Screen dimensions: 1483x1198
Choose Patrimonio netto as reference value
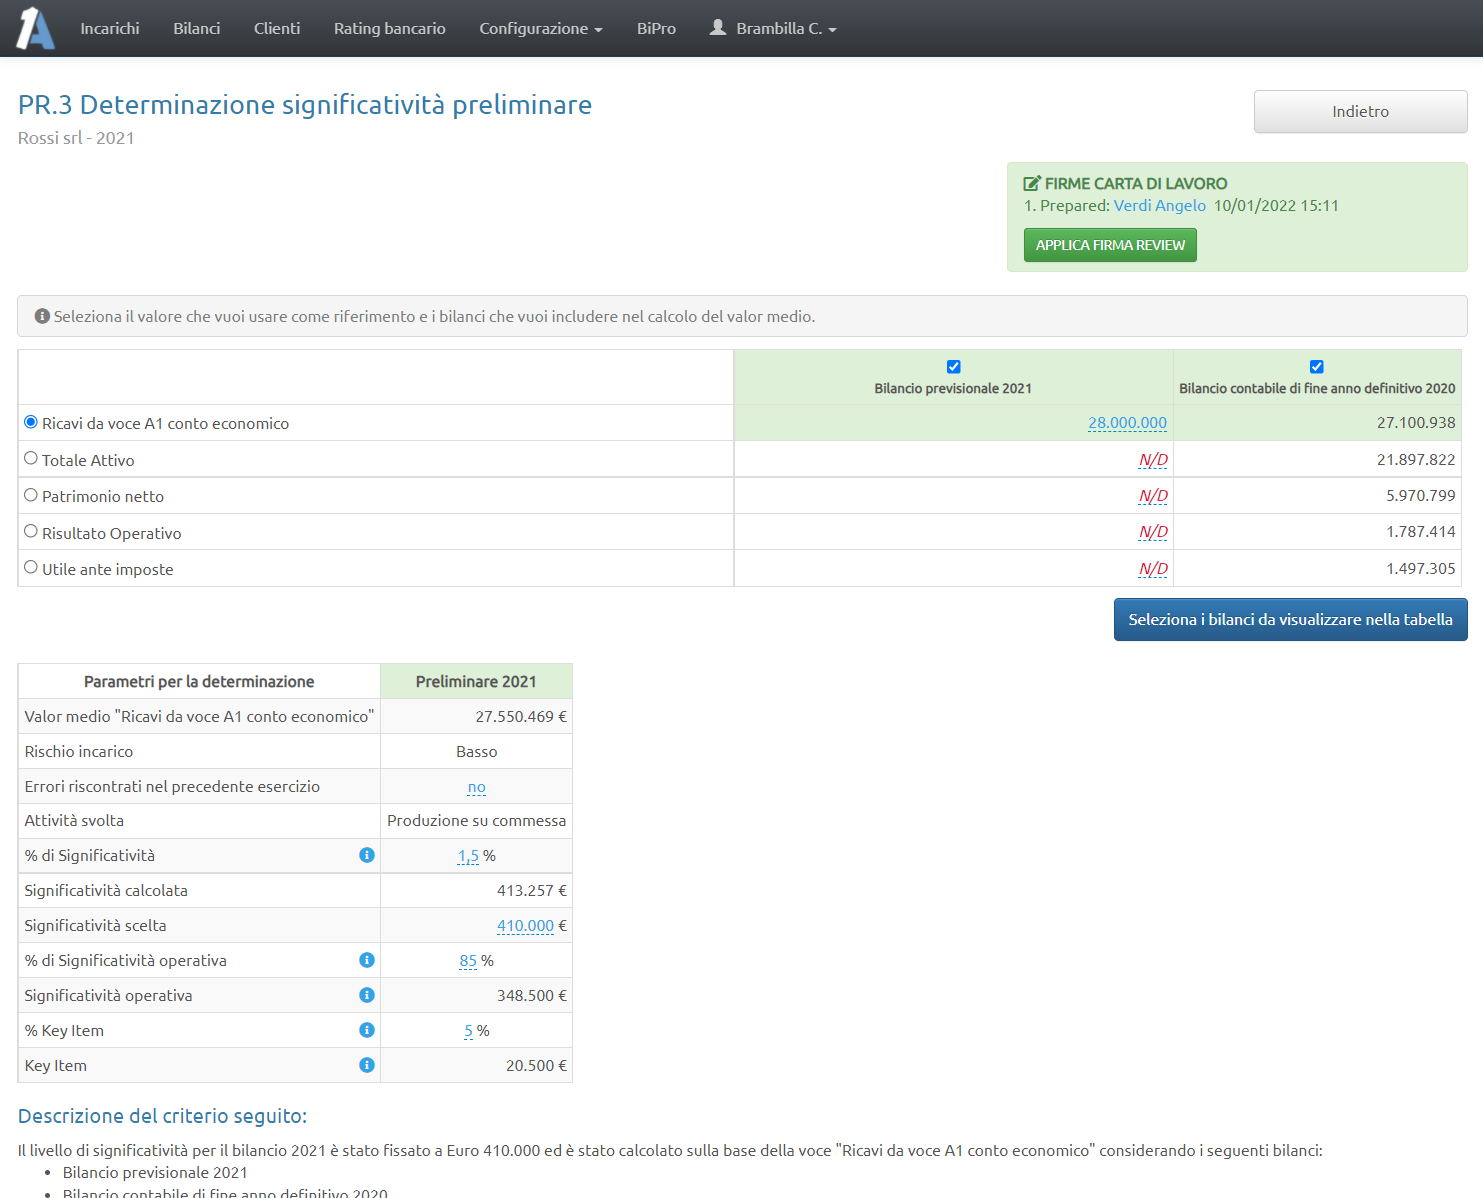(x=31, y=495)
